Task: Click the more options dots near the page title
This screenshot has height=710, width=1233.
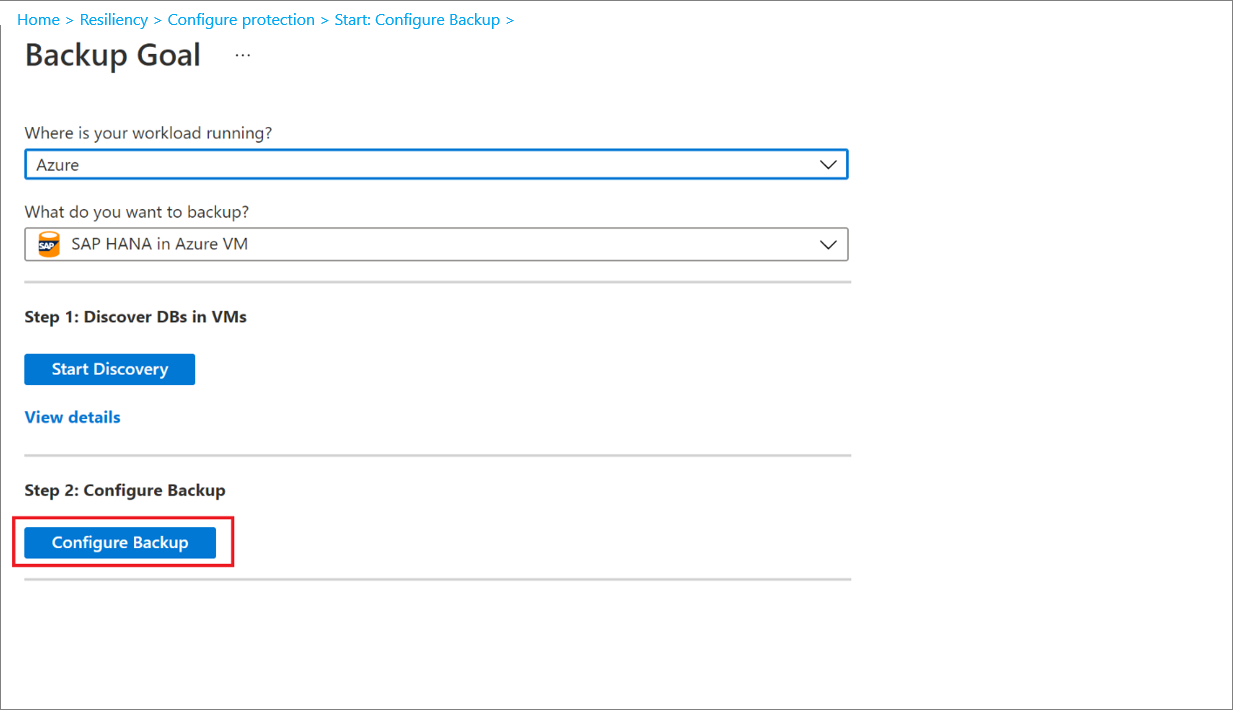Action: [242, 55]
